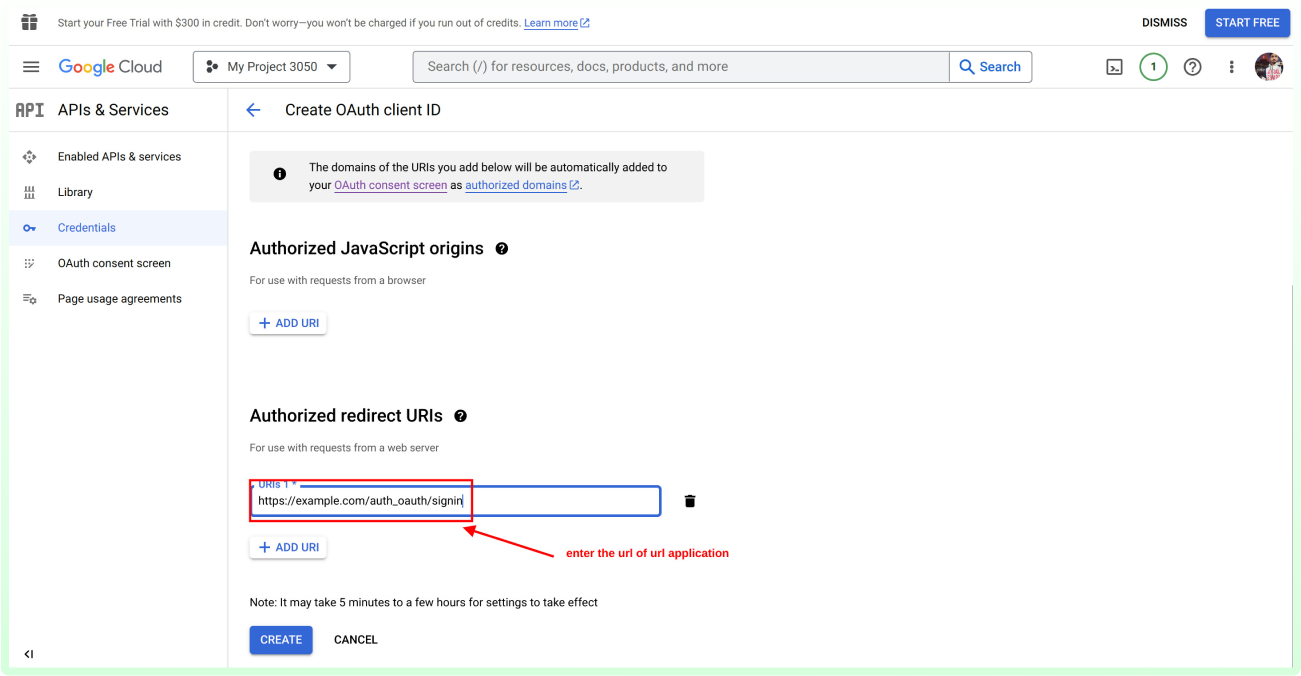Click CANCEL to discard the client ID
The width and height of the screenshot is (1301, 676).
(x=355, y=639)
